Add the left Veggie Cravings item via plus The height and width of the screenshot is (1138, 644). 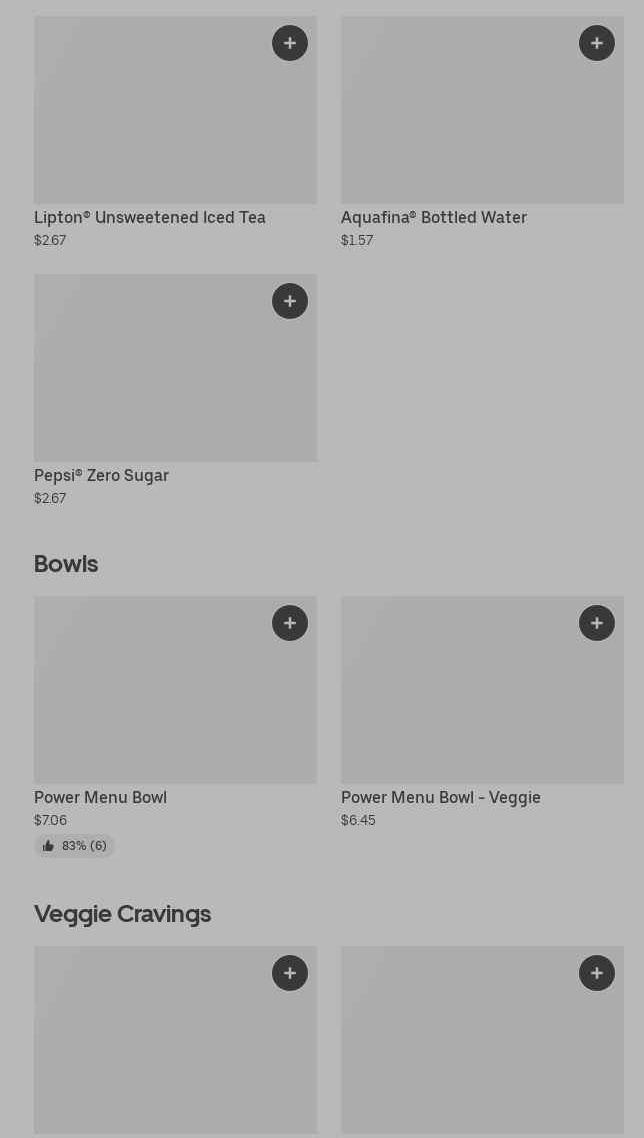(290, 973)
